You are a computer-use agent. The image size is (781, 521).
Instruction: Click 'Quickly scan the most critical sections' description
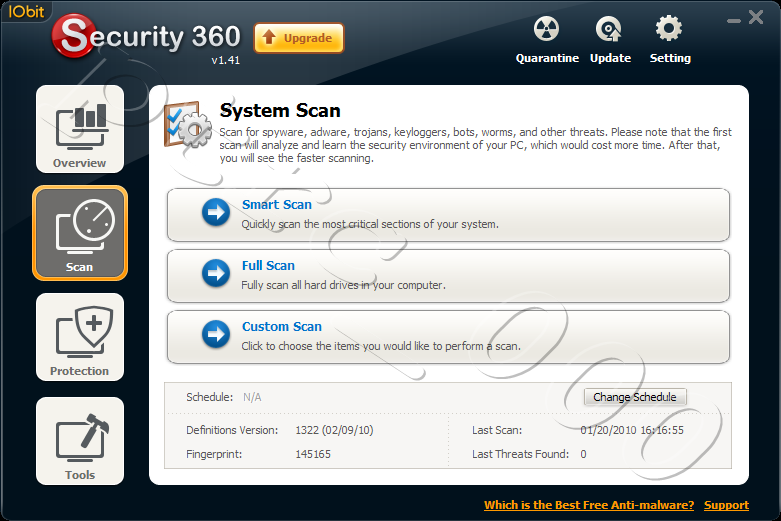point(370,224)
